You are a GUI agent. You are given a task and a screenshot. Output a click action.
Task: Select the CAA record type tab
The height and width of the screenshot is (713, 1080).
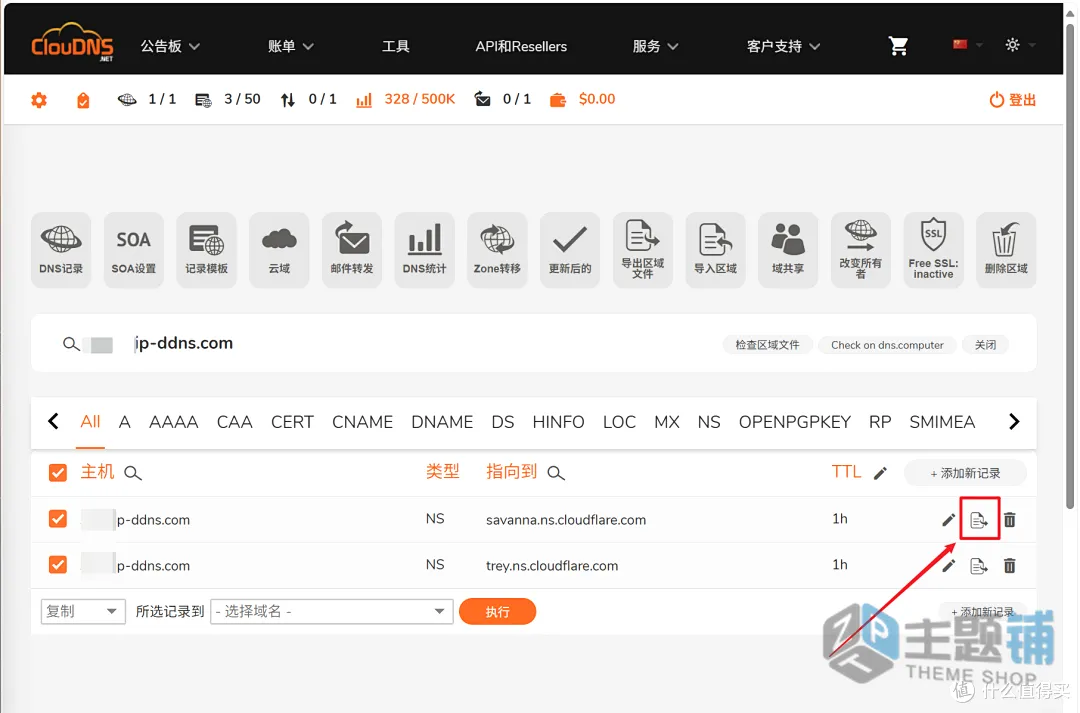click(234, 422)
